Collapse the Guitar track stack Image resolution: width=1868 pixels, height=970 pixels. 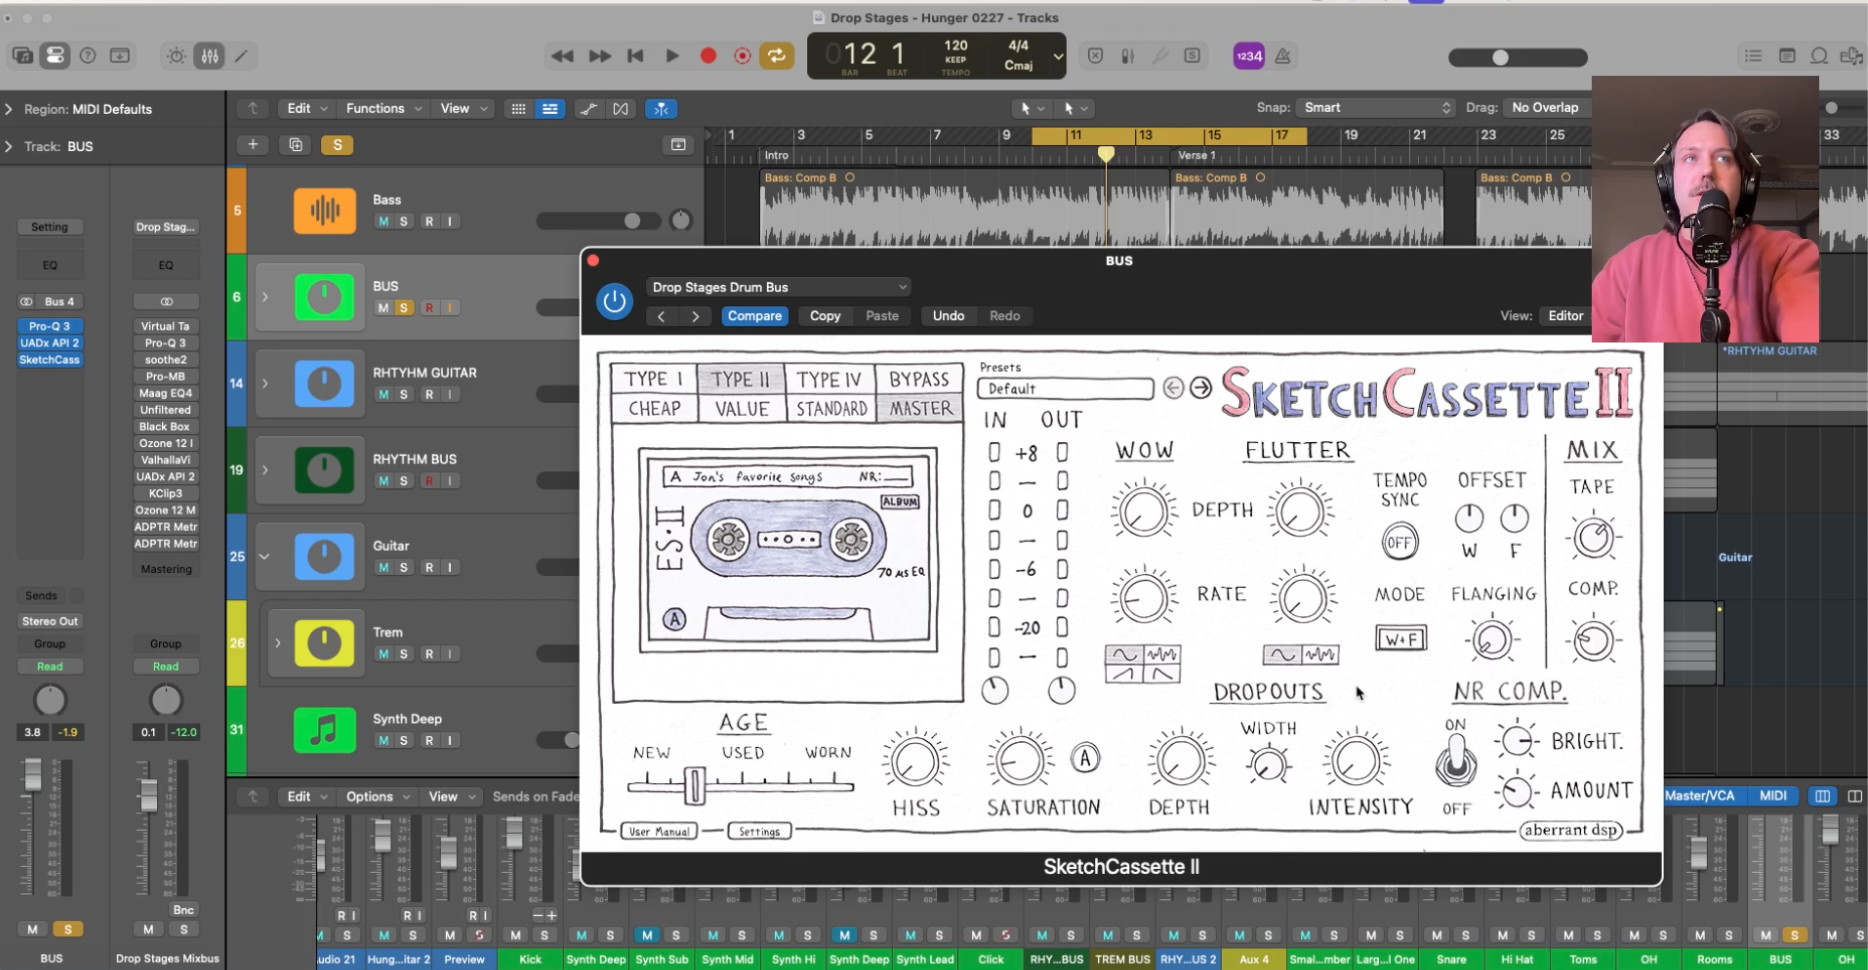point(265,557)
